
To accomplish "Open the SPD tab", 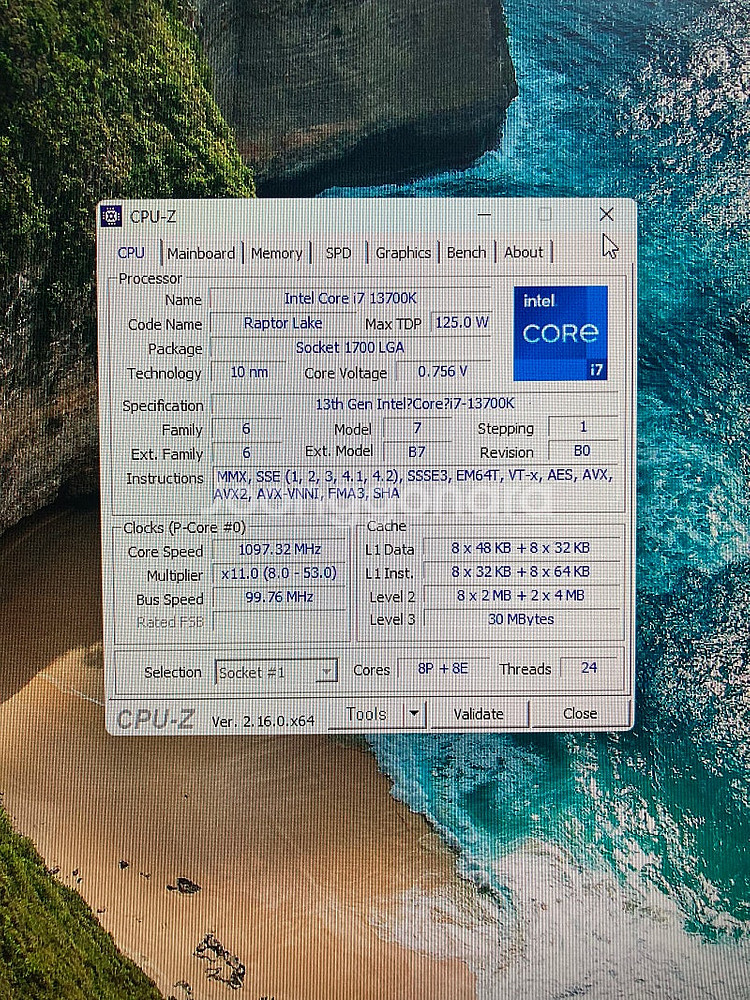I will (x=338, y=253).
